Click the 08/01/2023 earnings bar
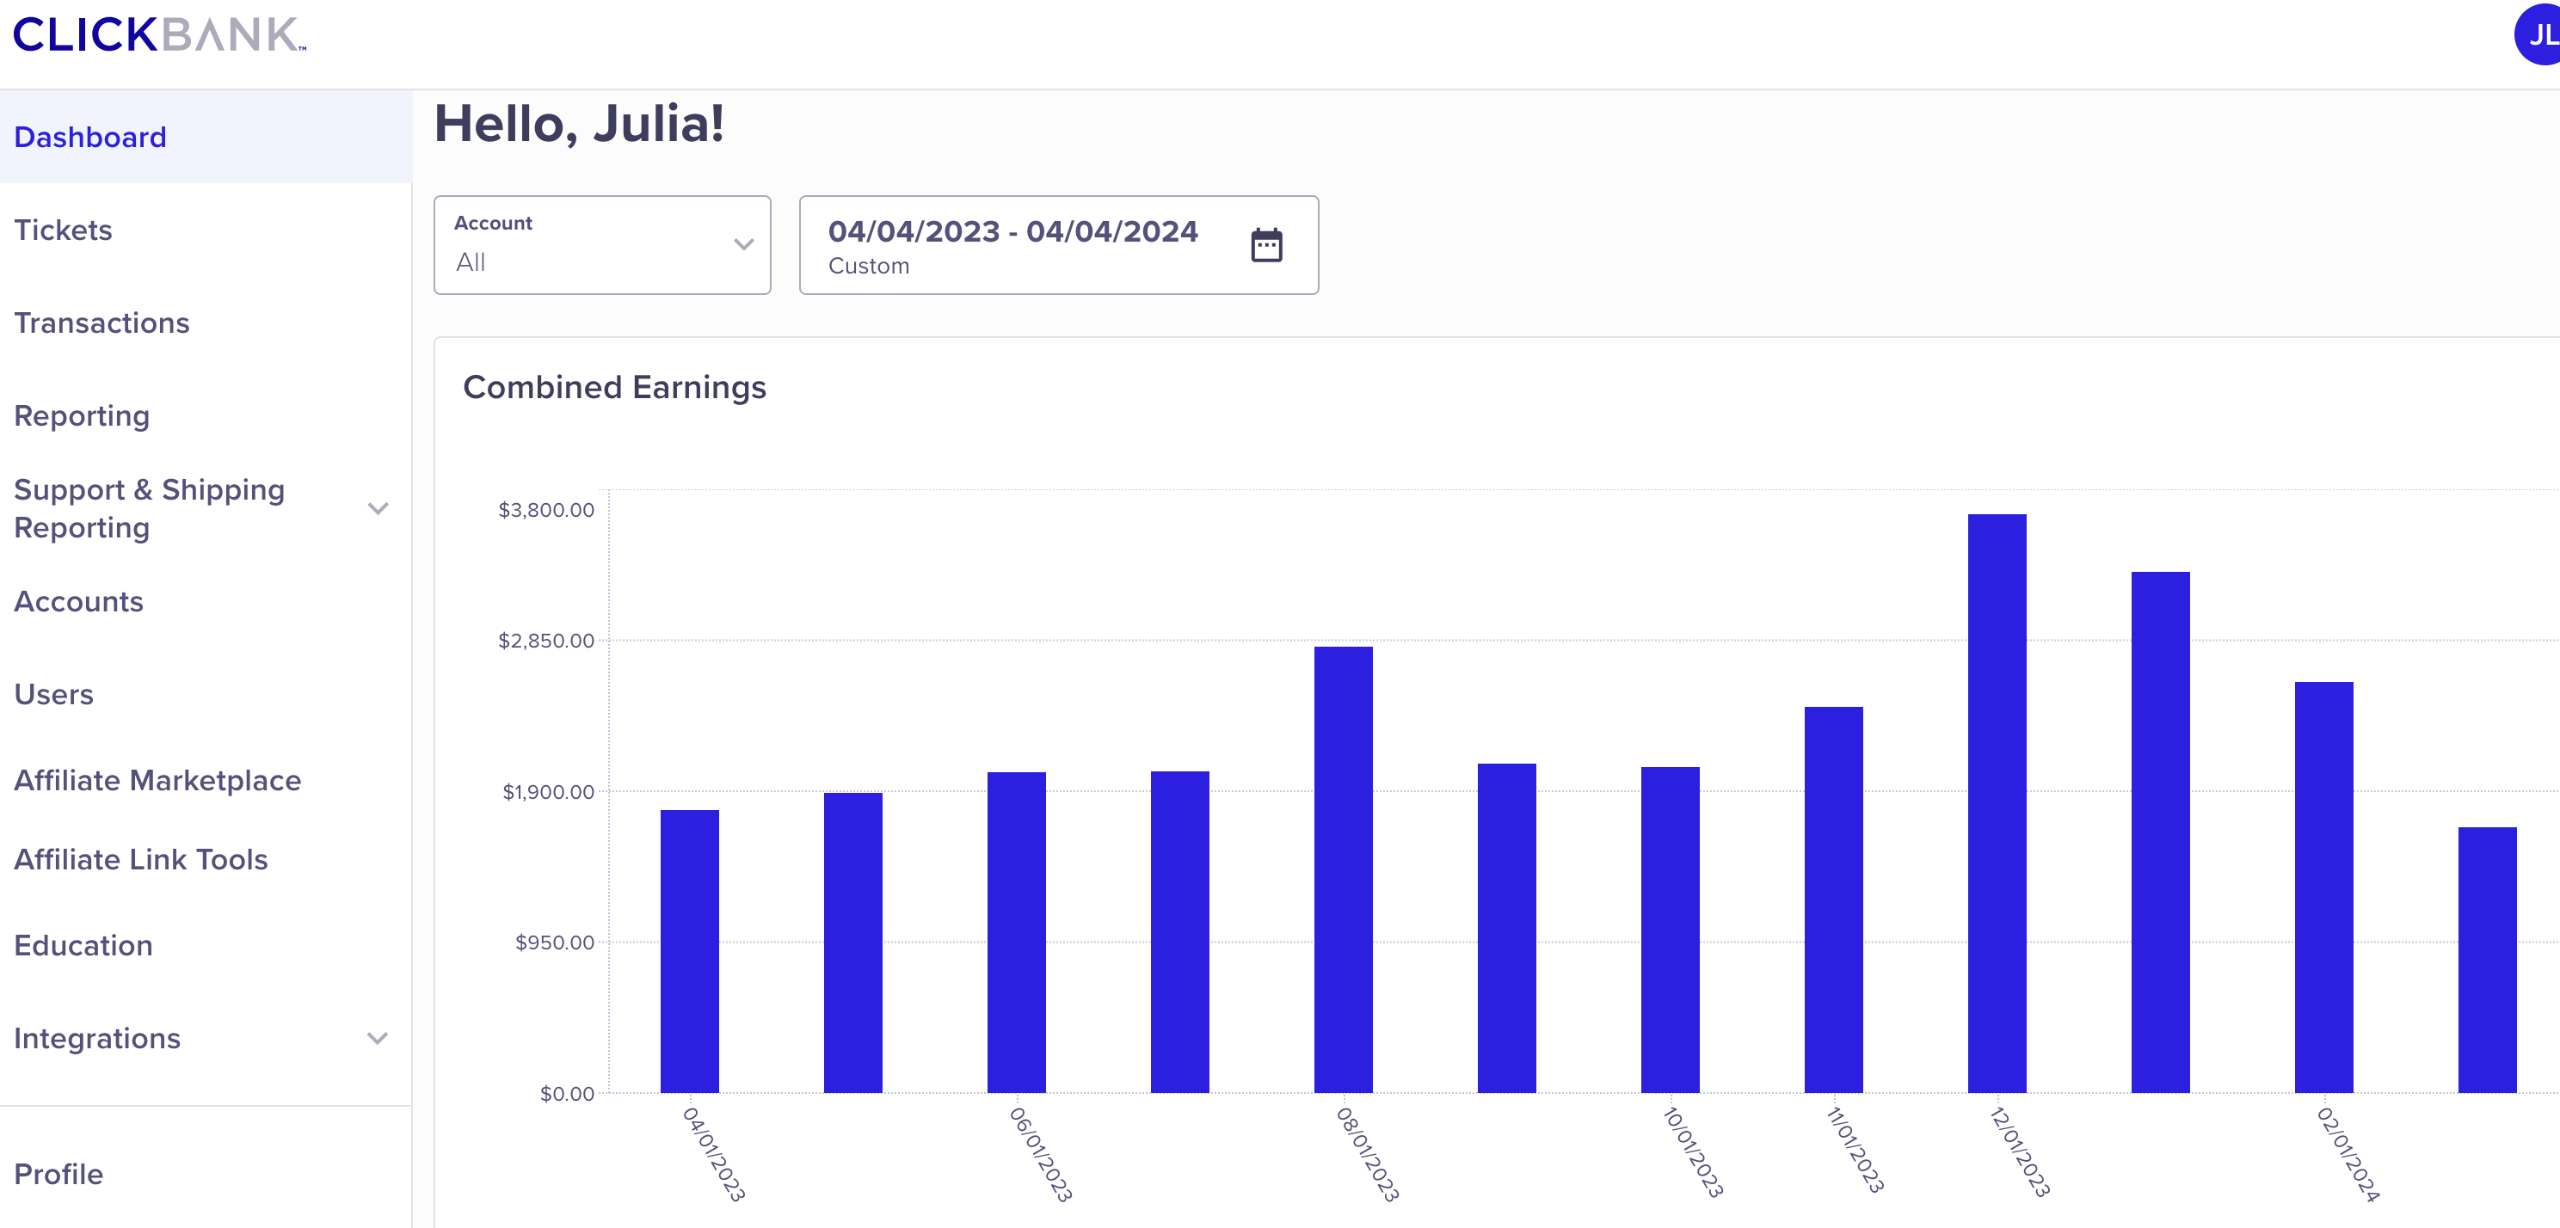The width and height of the screenshot is (2560, 1228). [1343, 869]
